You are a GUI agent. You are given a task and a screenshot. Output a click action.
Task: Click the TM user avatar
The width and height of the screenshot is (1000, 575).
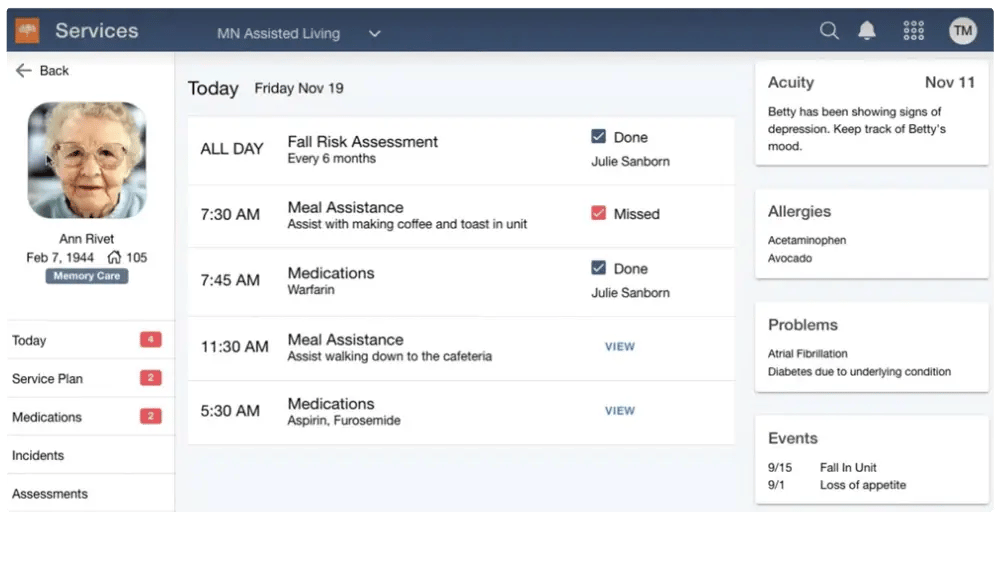point(962,31)
